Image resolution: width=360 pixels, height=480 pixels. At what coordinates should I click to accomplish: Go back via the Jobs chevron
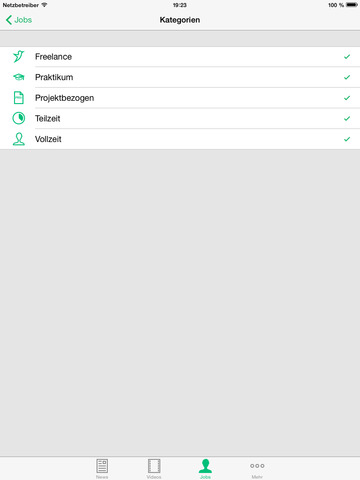point(19,20)
